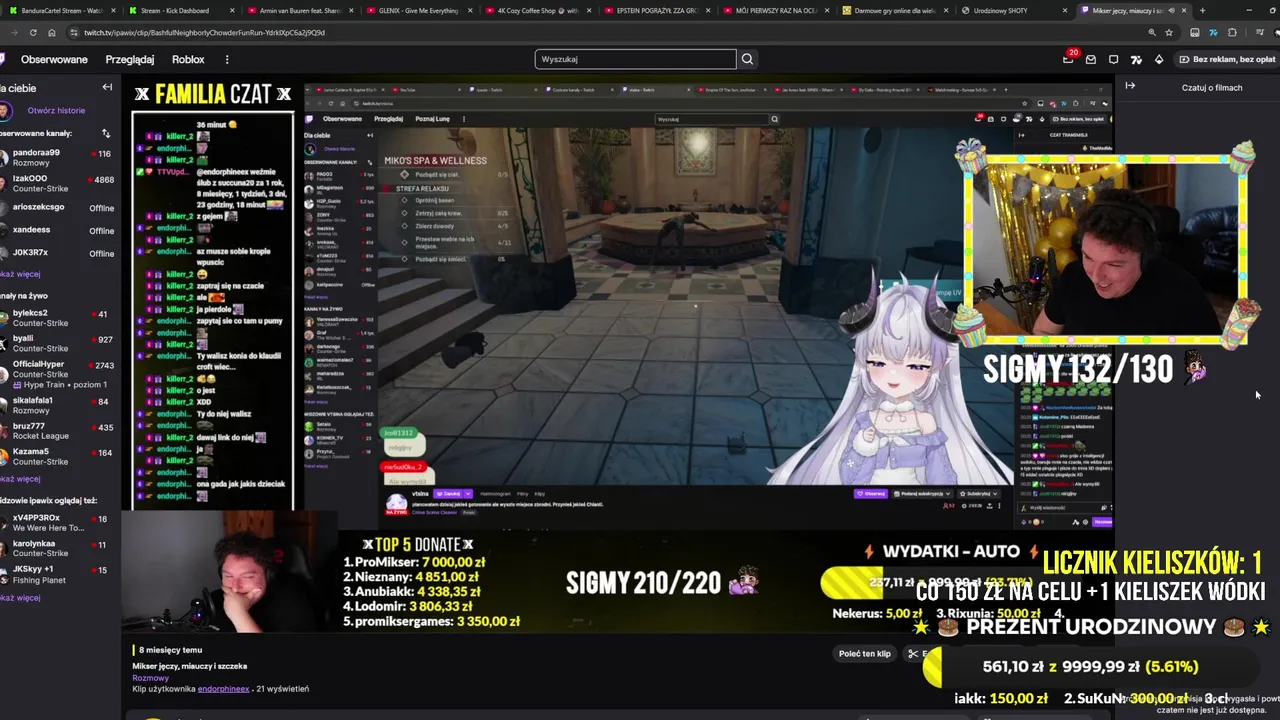
Task: Collapse the left sidebar arrow
Action: pos(107,87)
